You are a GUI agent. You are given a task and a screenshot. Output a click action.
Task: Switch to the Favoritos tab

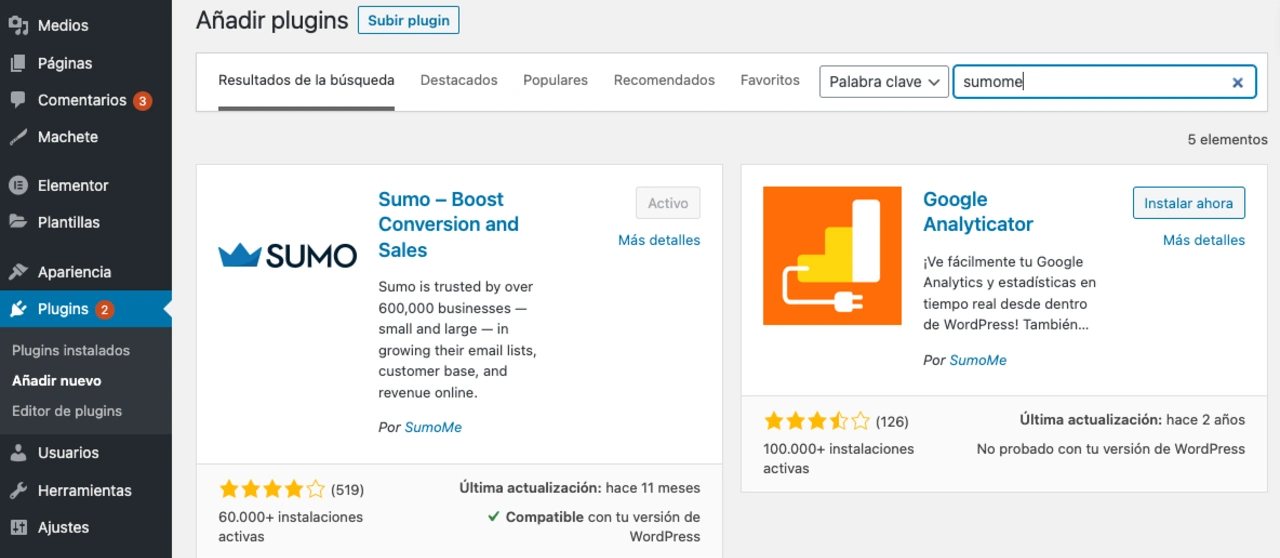770,80
